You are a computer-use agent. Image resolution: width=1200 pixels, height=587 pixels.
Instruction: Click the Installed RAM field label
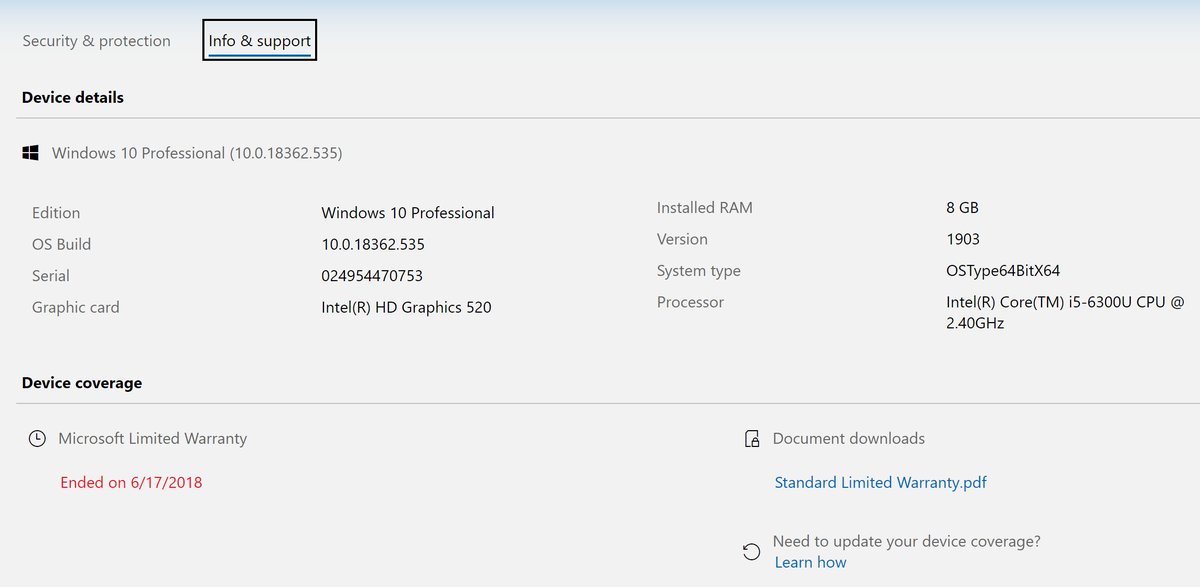point(705,208)
